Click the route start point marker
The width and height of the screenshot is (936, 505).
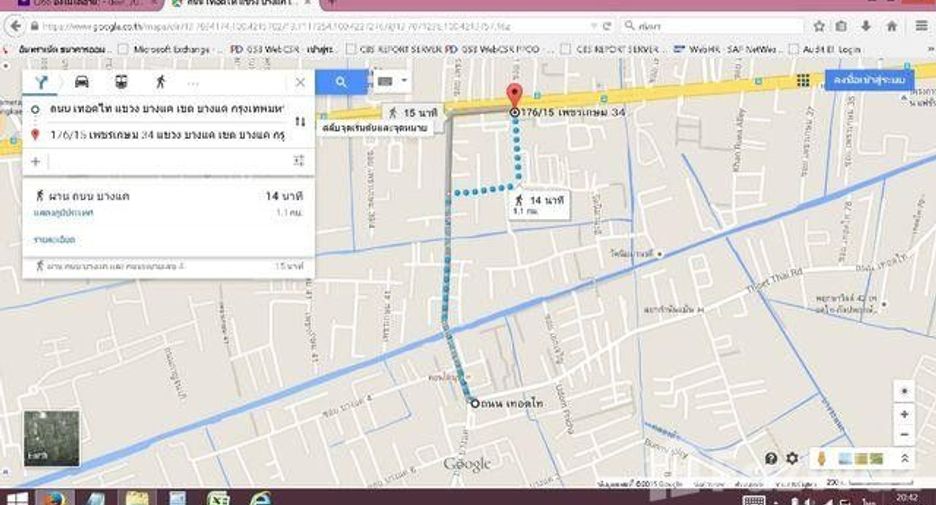tap(475, 404)
